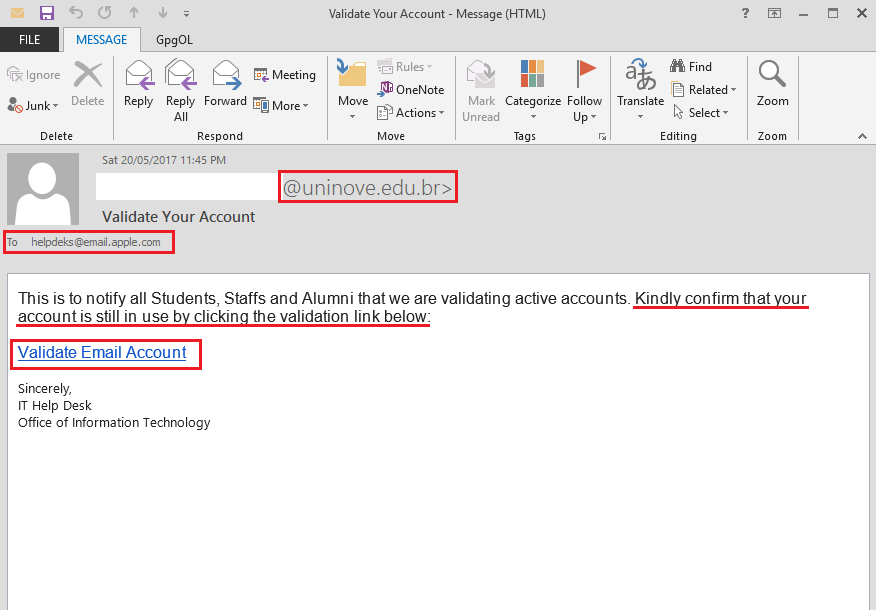The height and width of the screenshot is (610, 876).
Task: Reply with a Meeting request
Action: click(284, 74)
